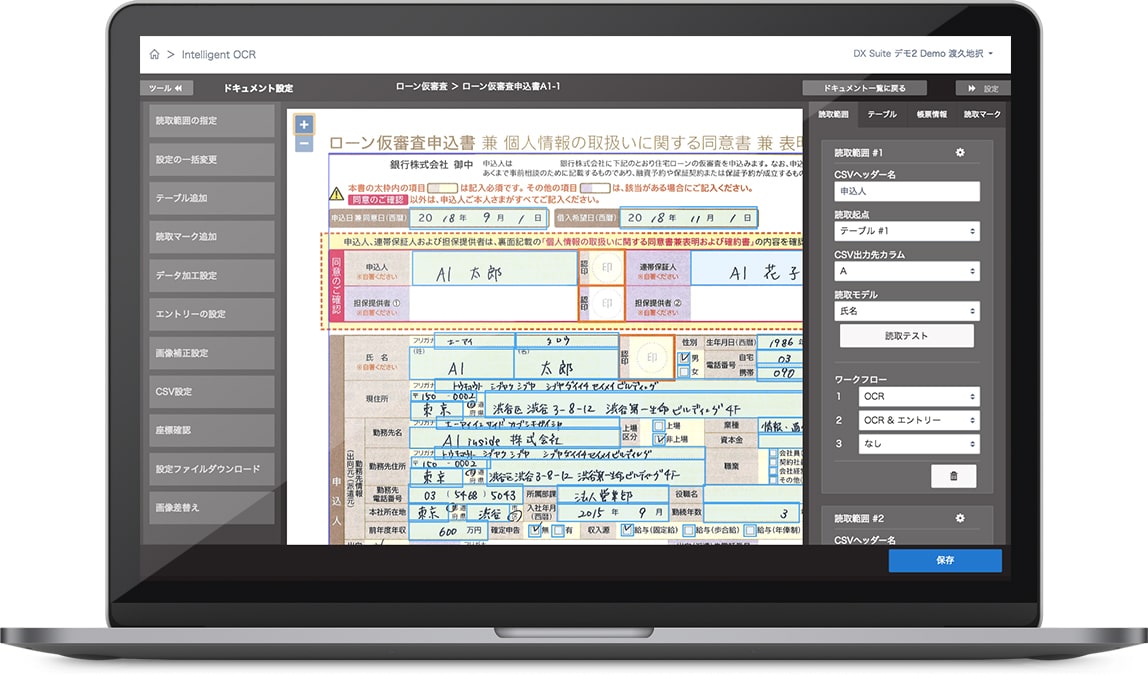Open データ加工設定 from the tools

click(212, 276)
